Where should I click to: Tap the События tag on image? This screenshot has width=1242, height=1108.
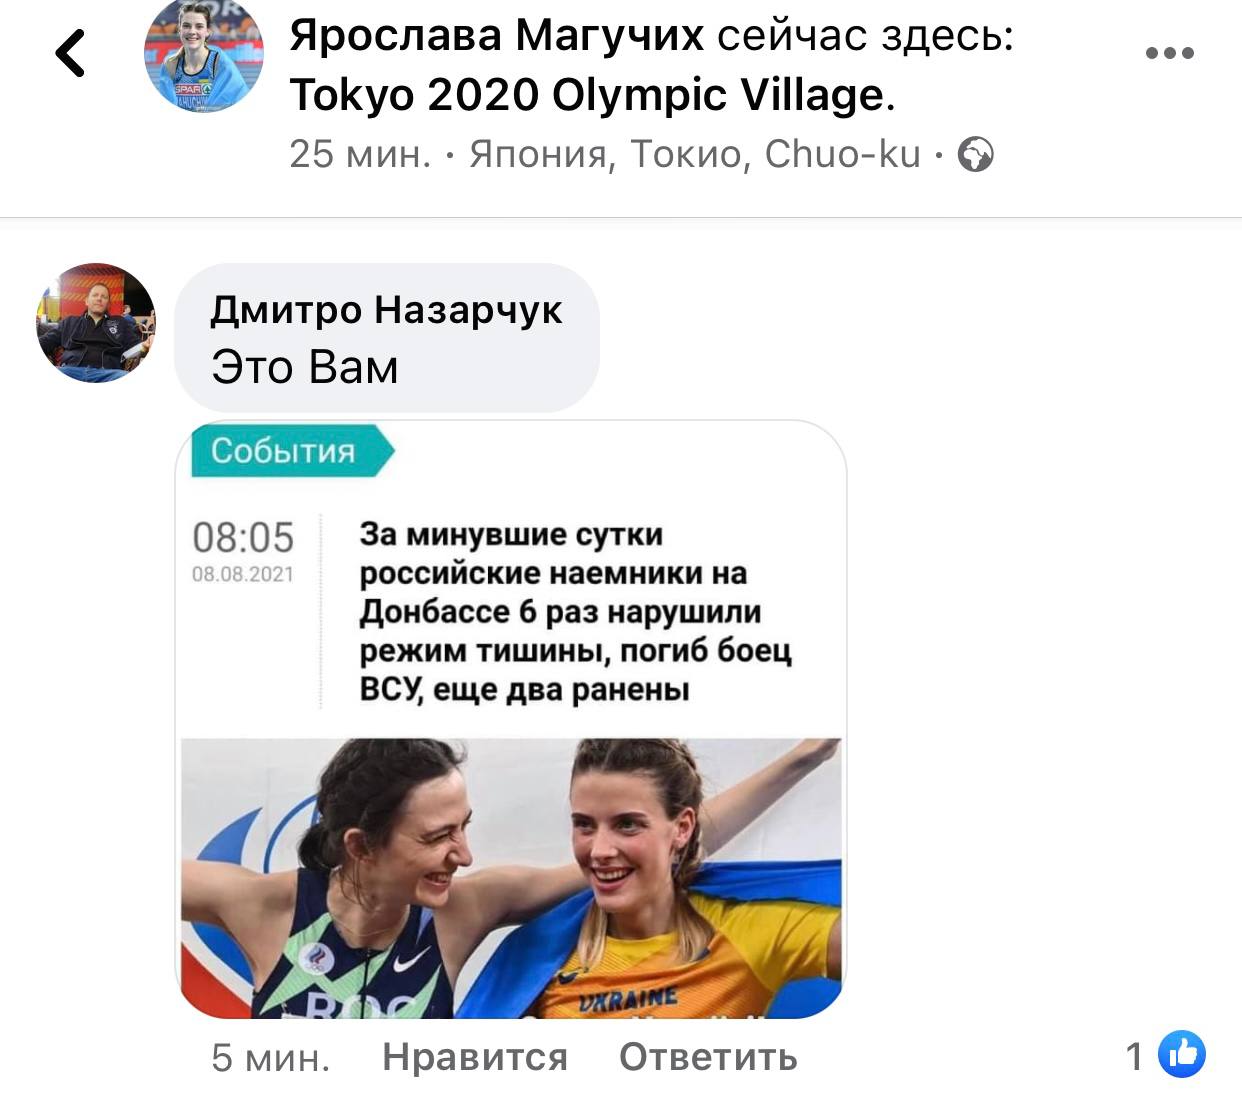pyautogui.click(x=288, y=451)
